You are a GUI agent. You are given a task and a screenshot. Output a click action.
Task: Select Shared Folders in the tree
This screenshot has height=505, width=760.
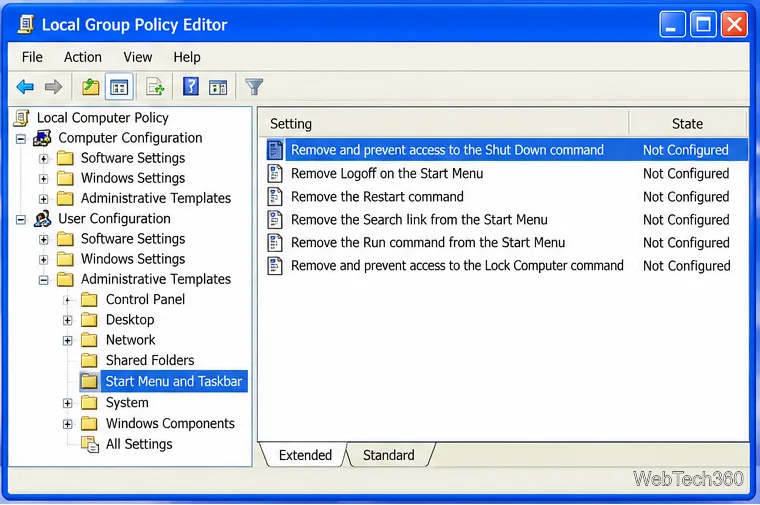pyautogui.click(x=150, y=361)
